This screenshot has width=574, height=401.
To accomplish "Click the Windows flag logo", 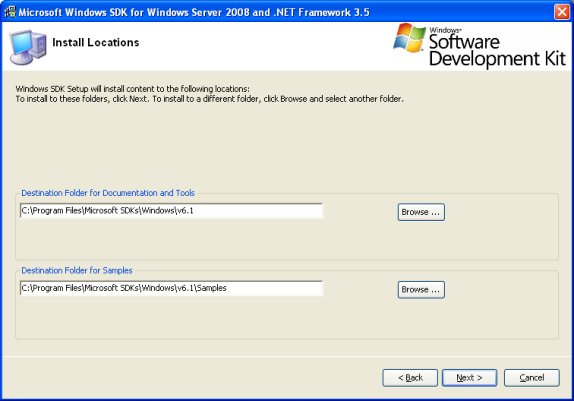I will click(410, 38).
